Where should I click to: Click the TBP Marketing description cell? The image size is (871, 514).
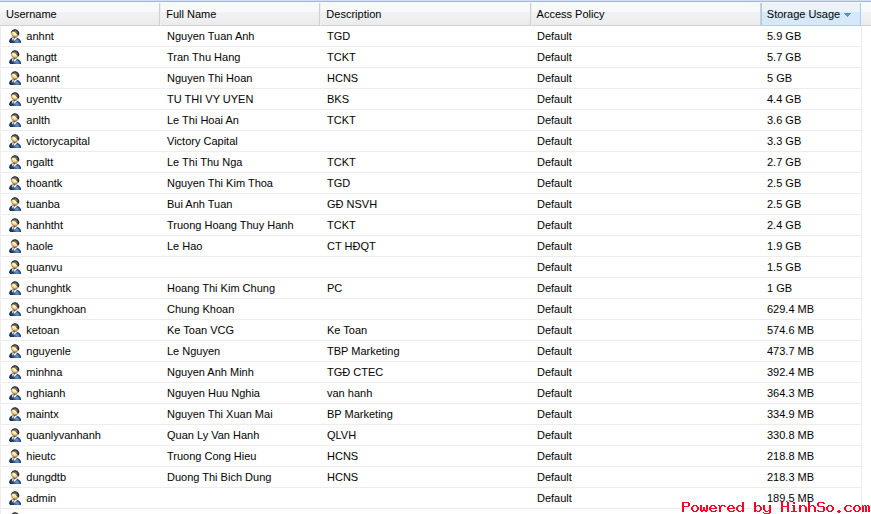click(x=363, y=351)
